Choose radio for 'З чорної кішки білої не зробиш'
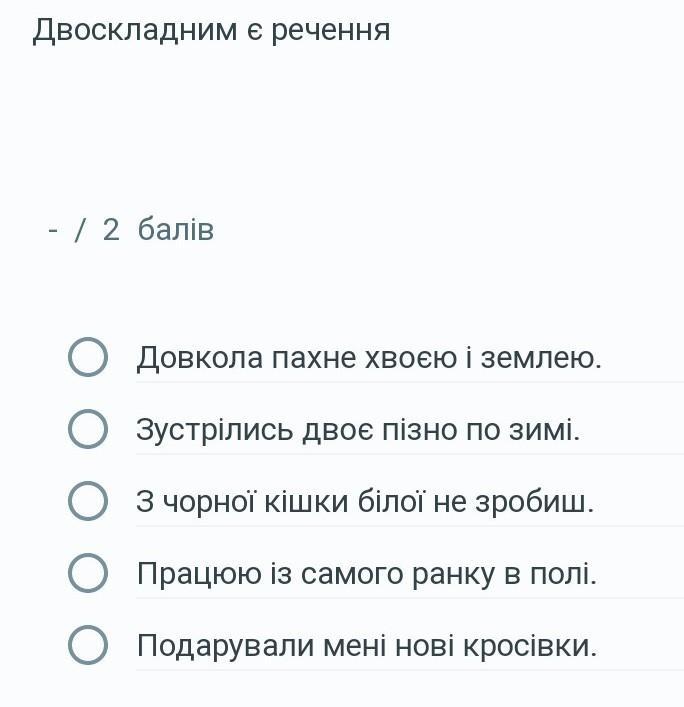Viewport: 684px width, 707px height. point(88,501)
